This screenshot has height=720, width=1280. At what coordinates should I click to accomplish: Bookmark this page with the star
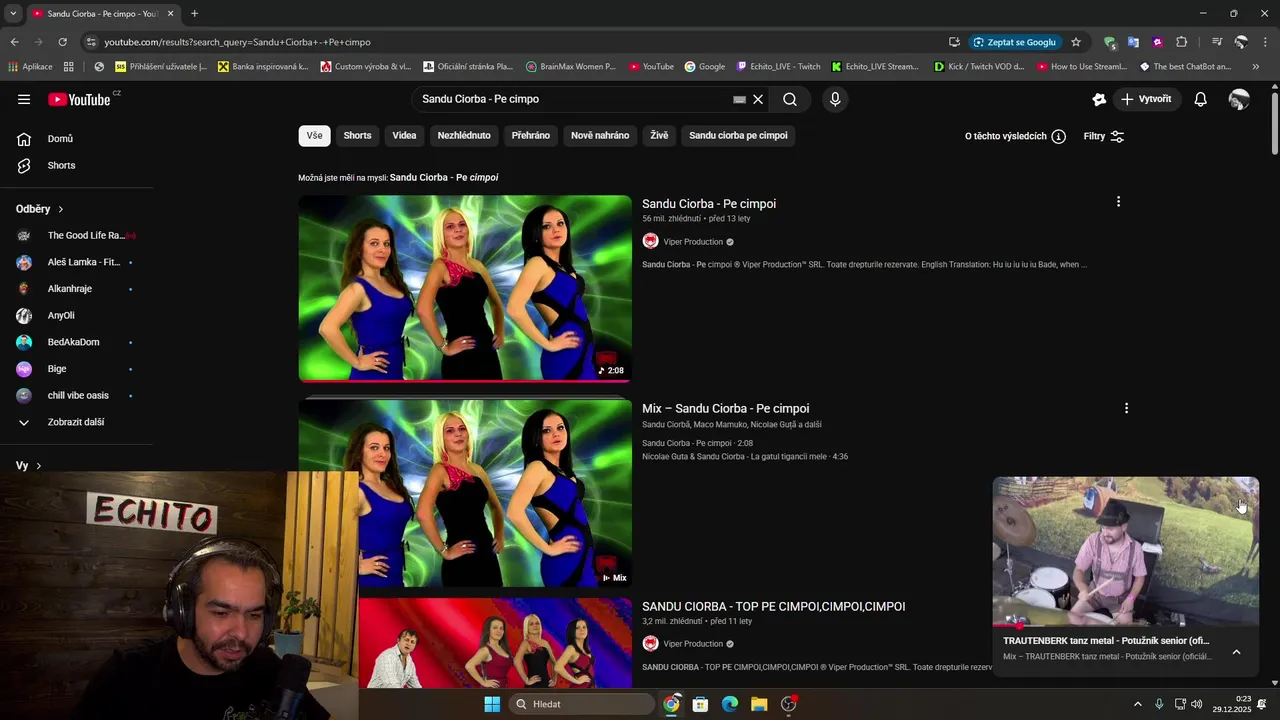(1076, 42)
